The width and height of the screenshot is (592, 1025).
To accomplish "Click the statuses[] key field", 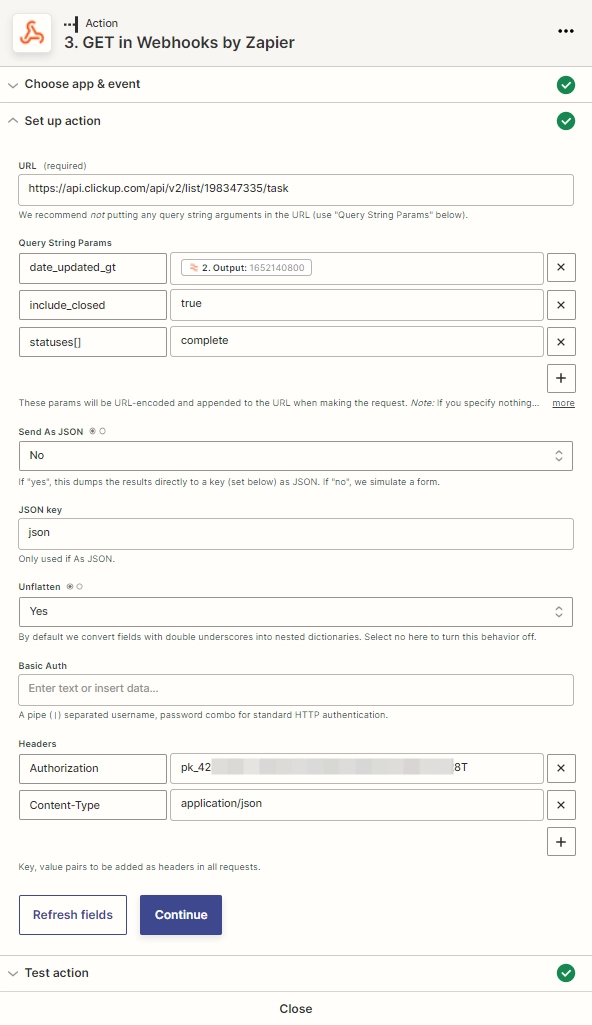I will (x=93, y=342).
